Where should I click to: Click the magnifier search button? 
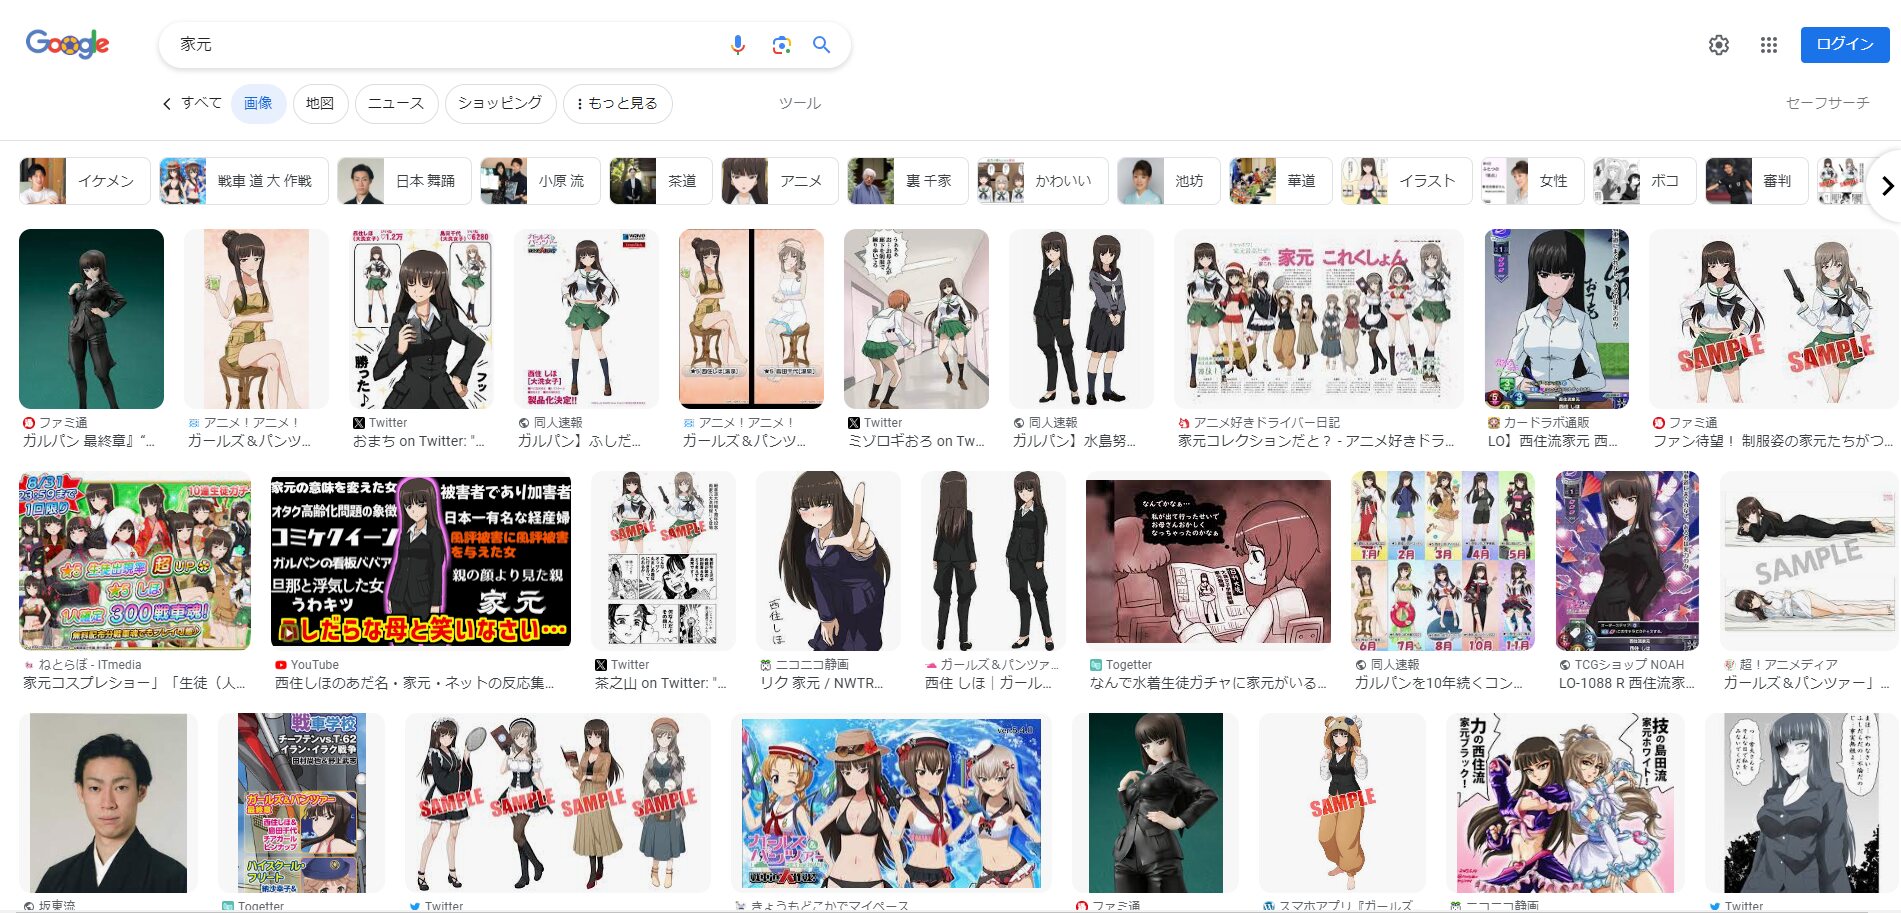[822, 45]
